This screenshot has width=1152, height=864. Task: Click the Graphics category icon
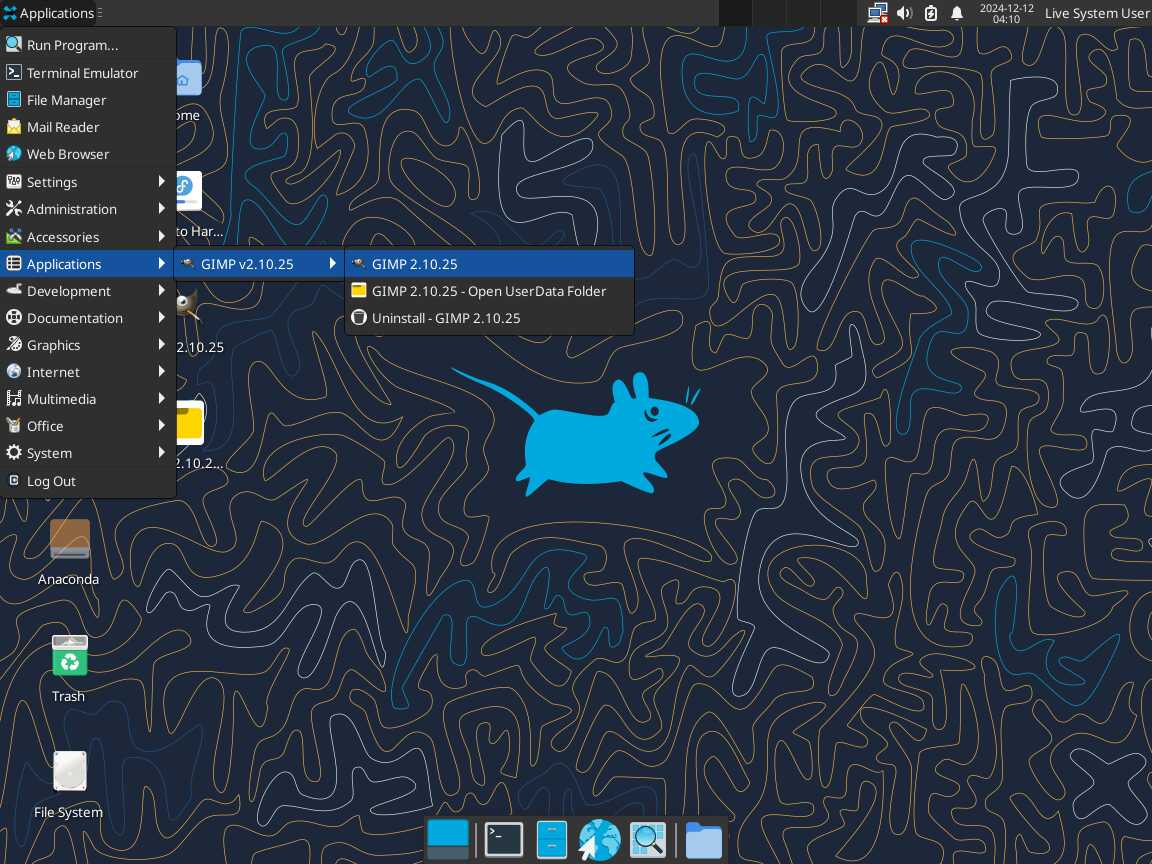tap(13, 344)
